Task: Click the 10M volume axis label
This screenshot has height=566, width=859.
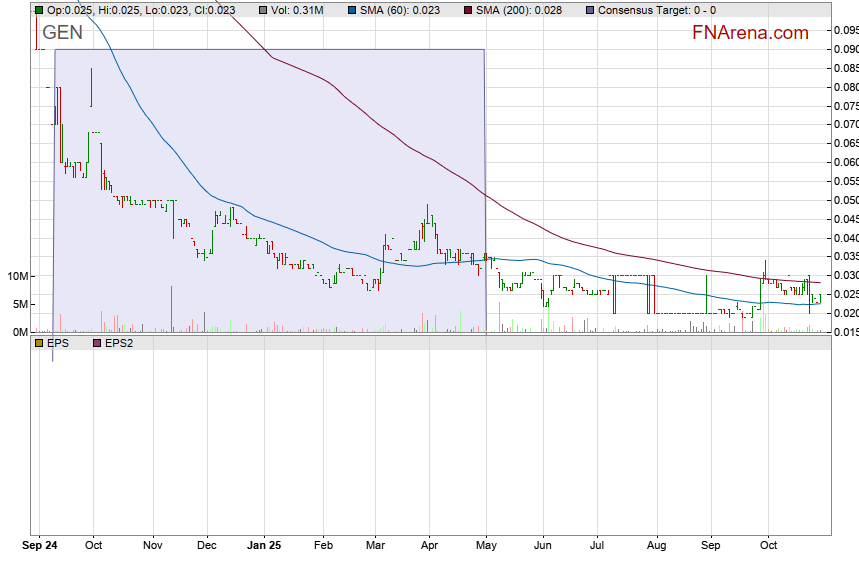Action: click(x=15, y=276)
